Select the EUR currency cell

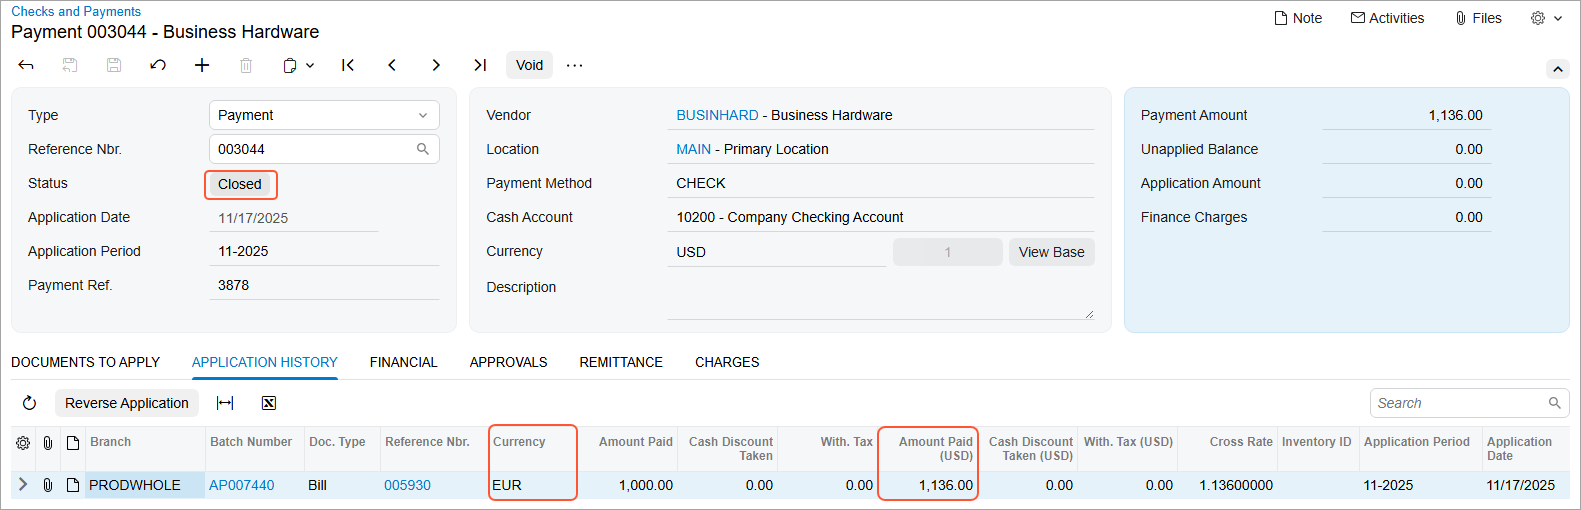[x=533, y=485]
